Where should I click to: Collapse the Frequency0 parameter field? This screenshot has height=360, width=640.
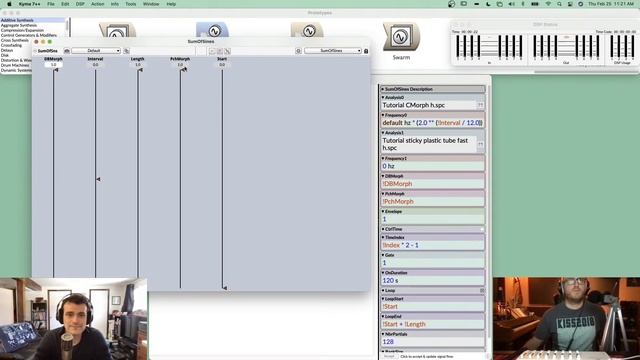coord(383,115)
